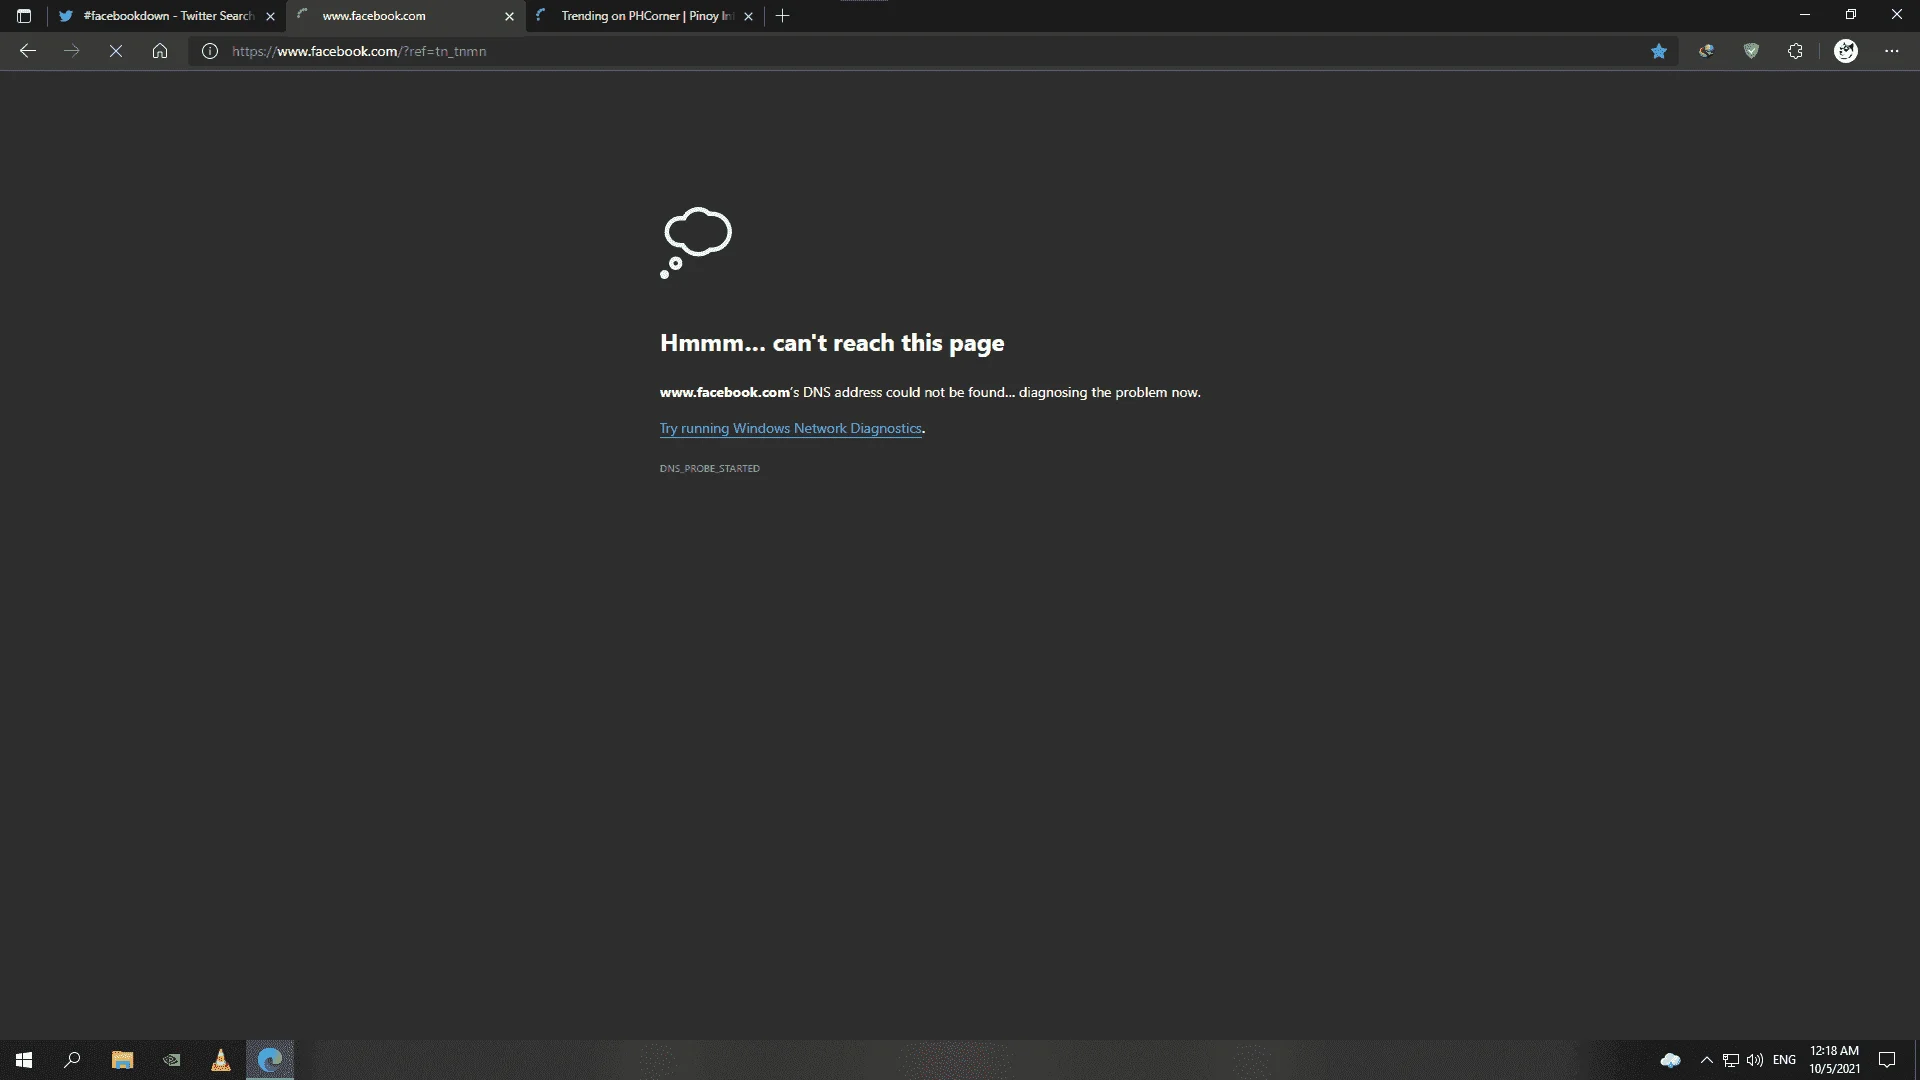Viewport: 1920px width, 1080px height.
Task: Open the tab actions menu icon
Action: [24, 16]
